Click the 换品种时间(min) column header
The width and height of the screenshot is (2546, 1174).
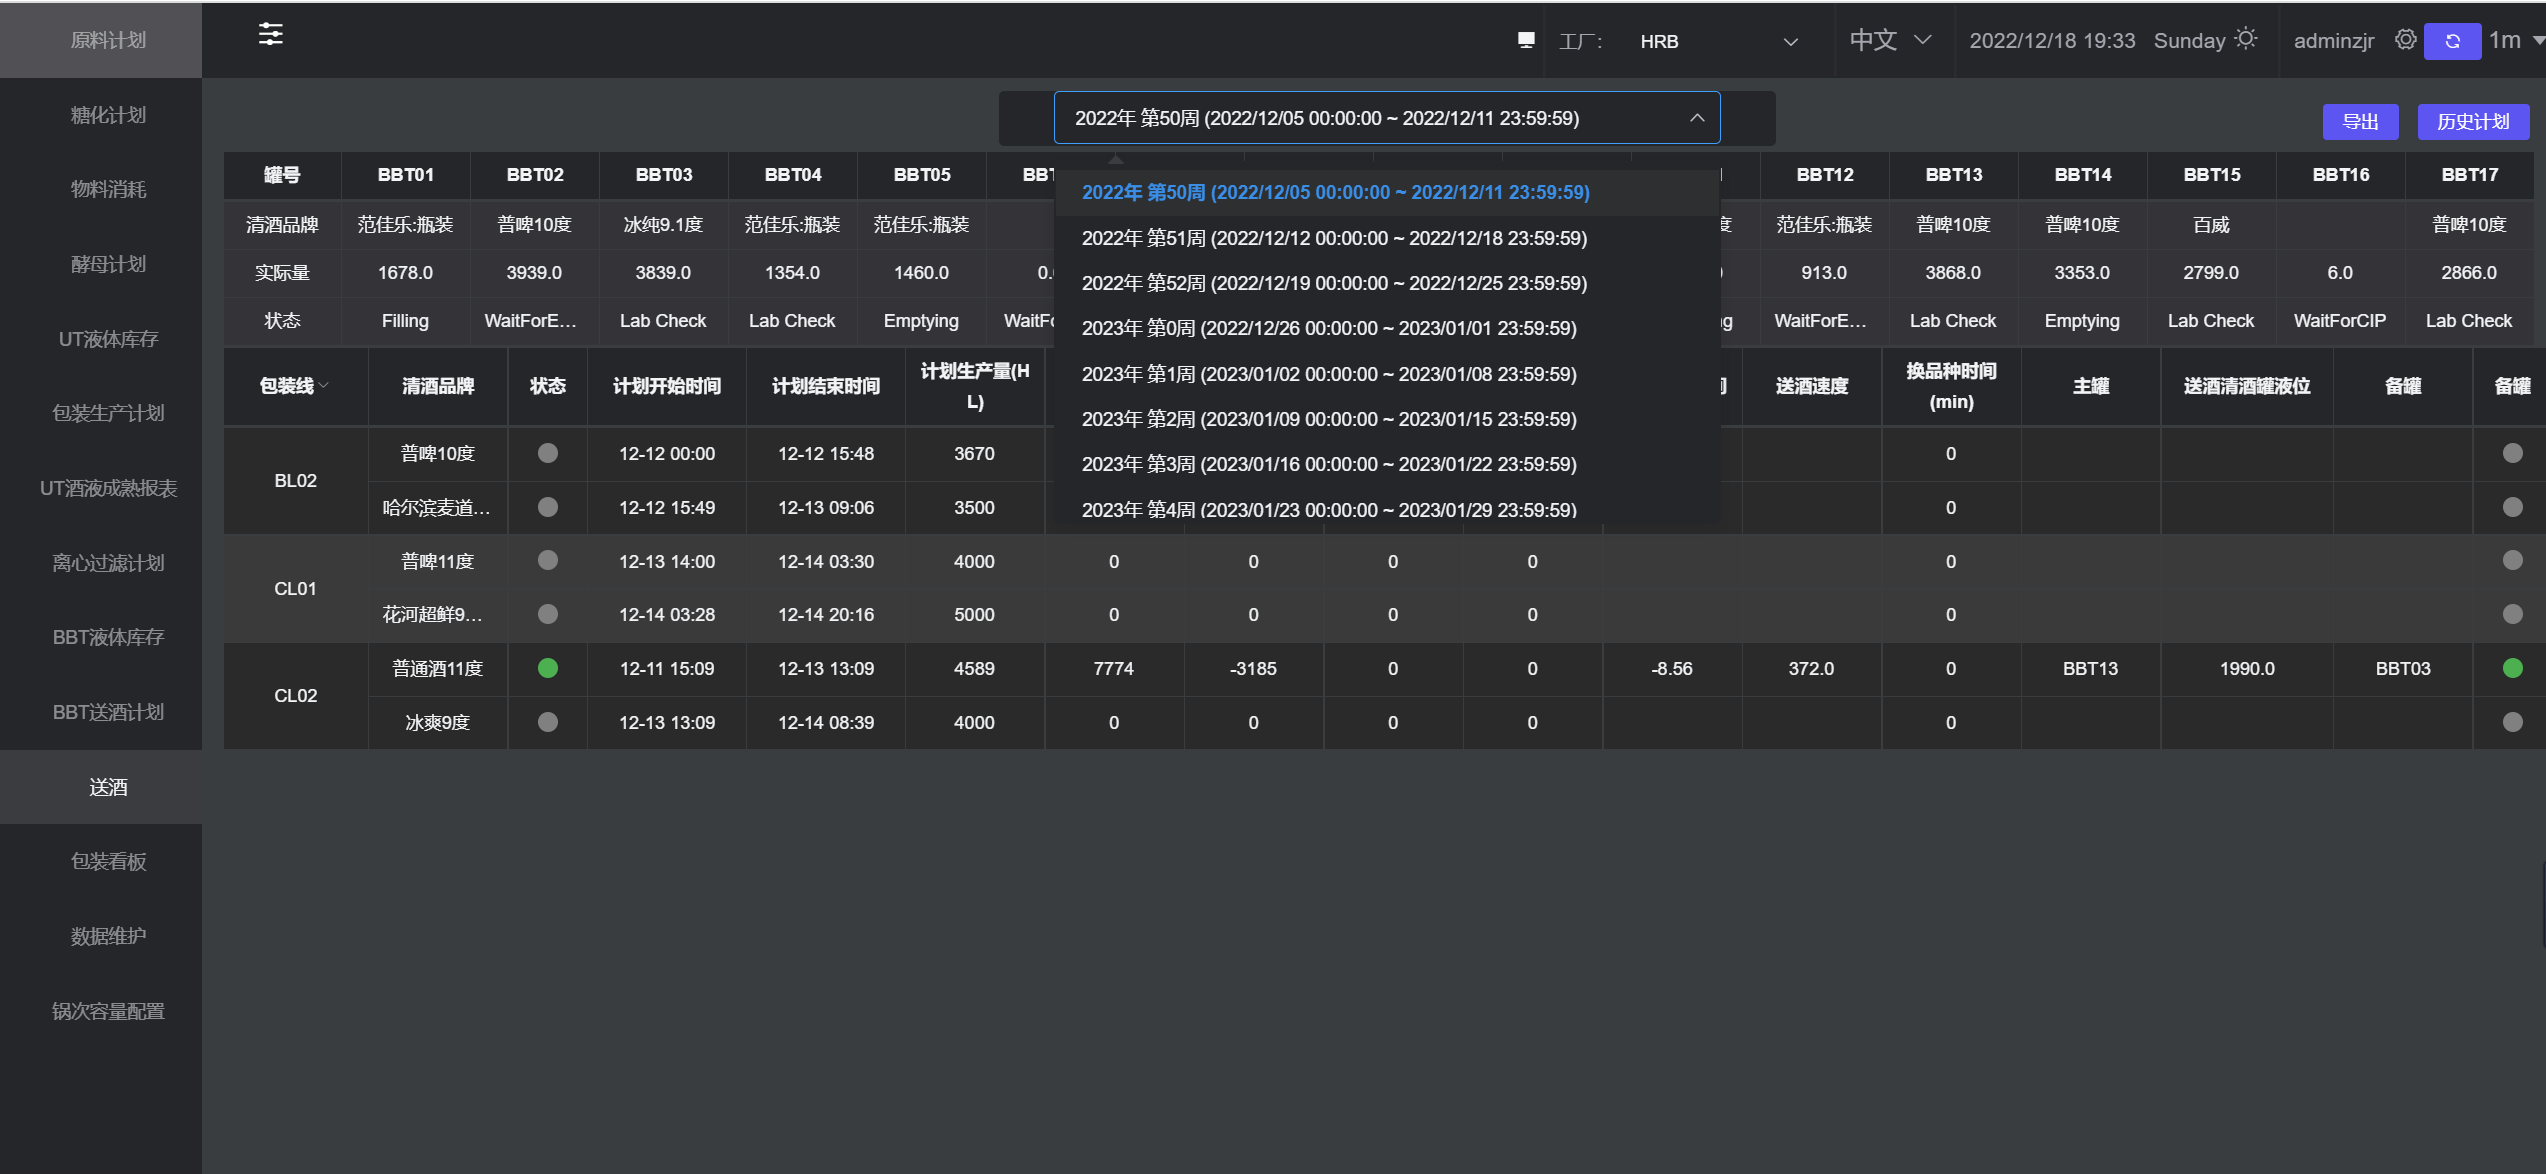click(1951, 386)
